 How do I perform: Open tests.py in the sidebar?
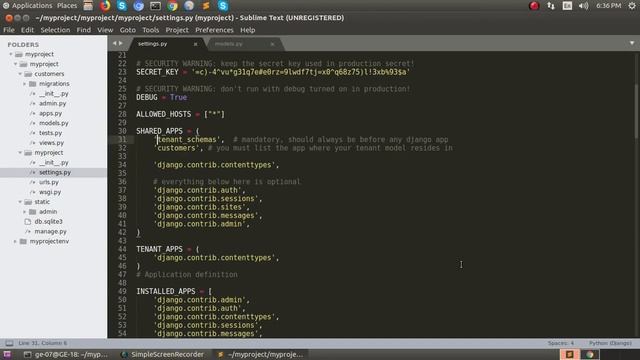pyautogui.click(x=50, y=133)
